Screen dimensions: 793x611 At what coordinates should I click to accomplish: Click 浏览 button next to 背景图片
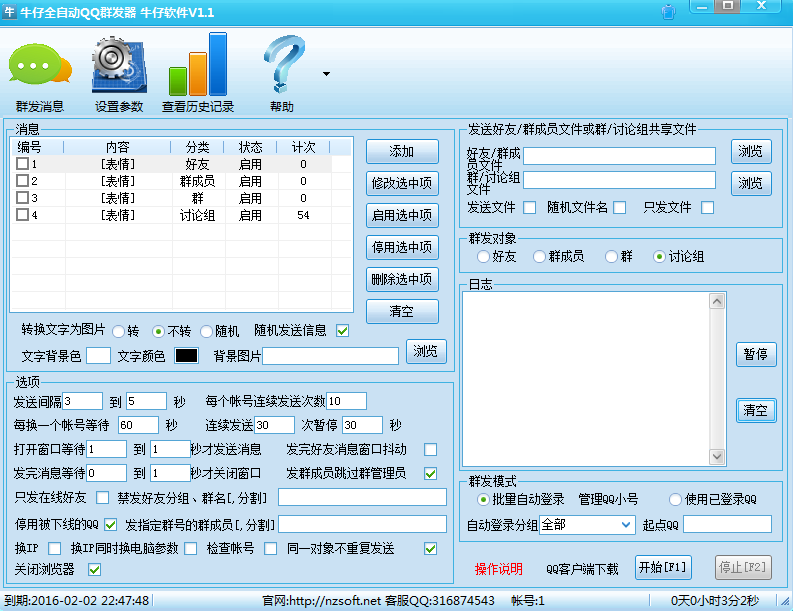426,352
